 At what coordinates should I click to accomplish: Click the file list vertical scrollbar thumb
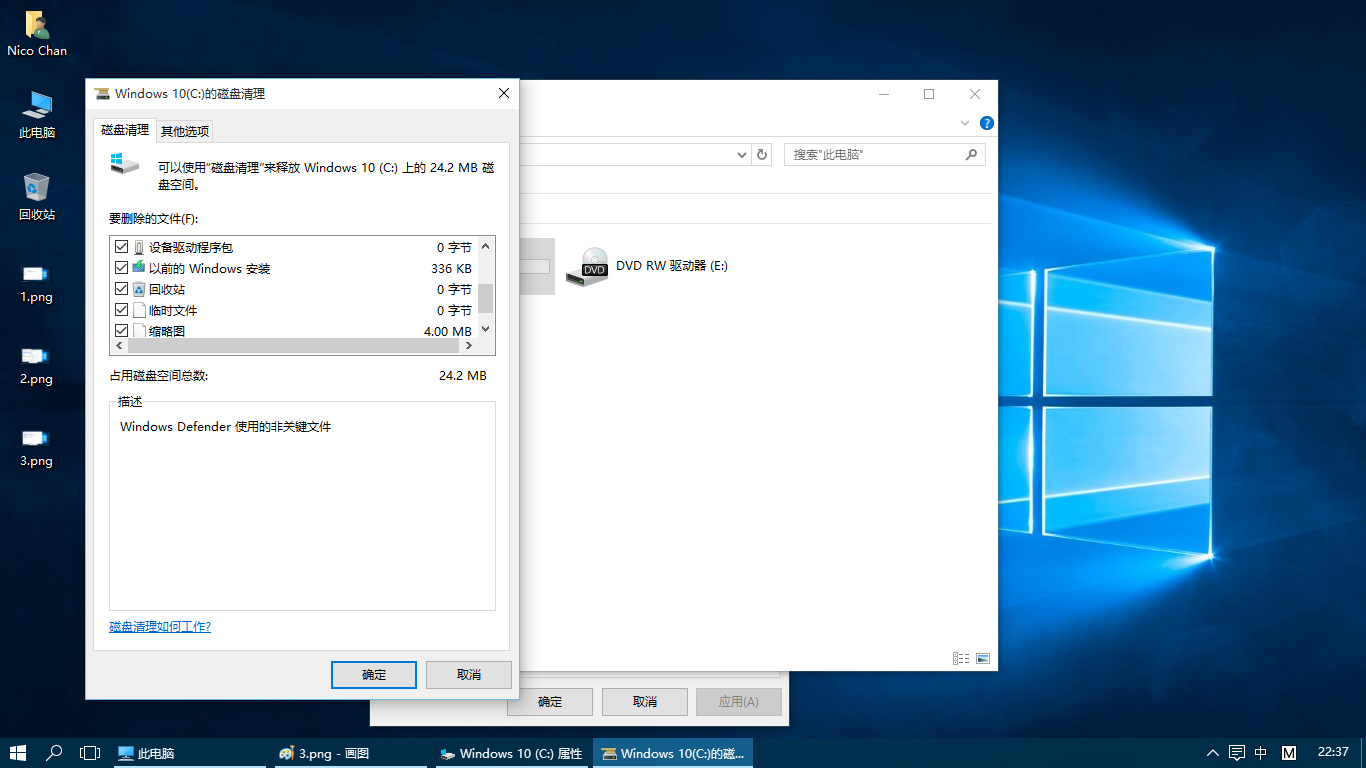[486, 298]
